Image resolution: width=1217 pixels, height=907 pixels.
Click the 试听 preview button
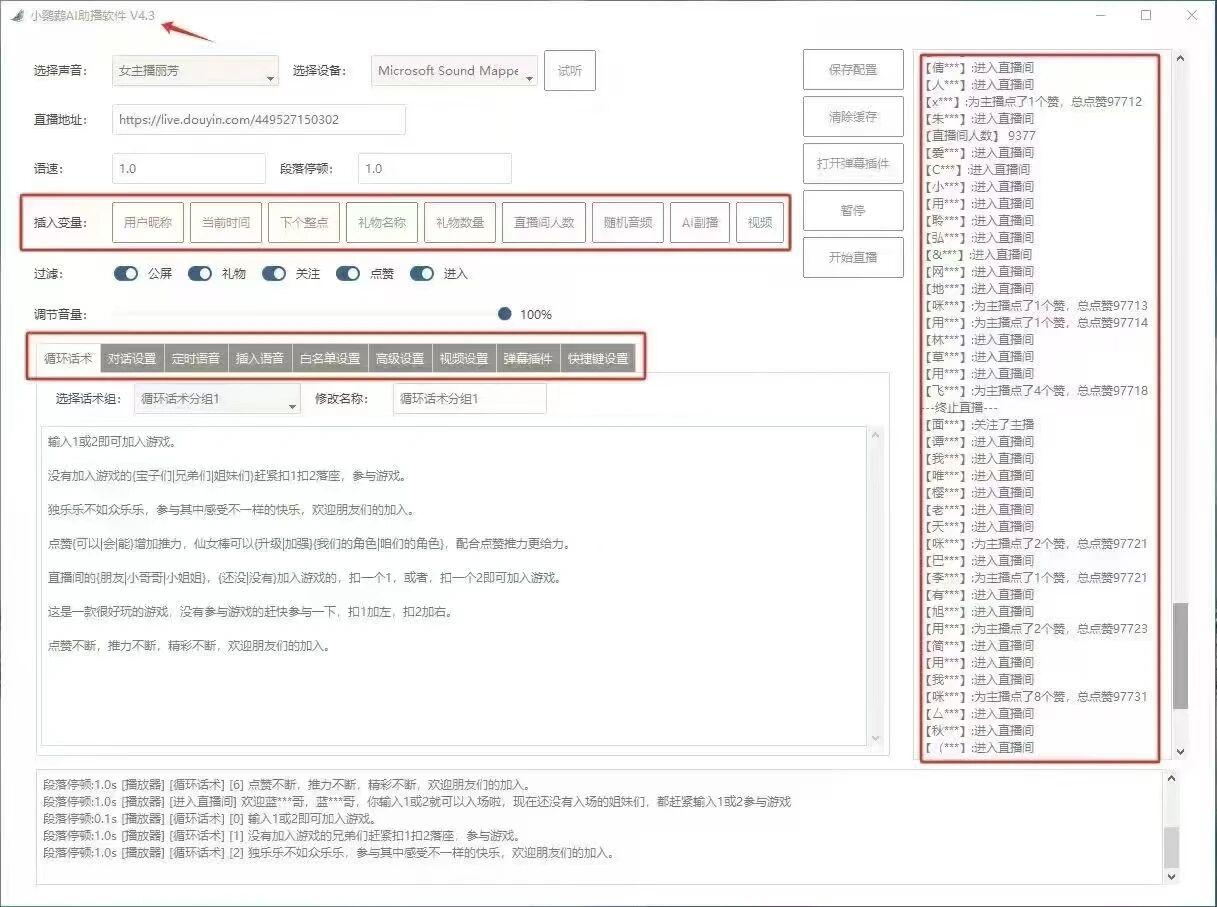570,71
